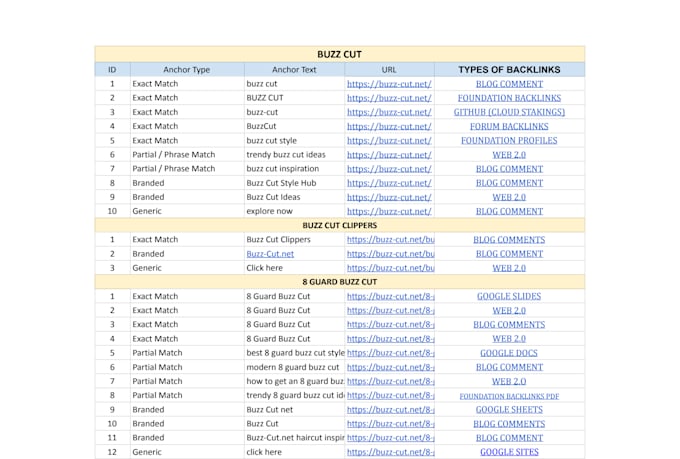680x459 pixels.
Task: Open the FOUNDATION PROFILES link
Action: [x=509, y=141]
